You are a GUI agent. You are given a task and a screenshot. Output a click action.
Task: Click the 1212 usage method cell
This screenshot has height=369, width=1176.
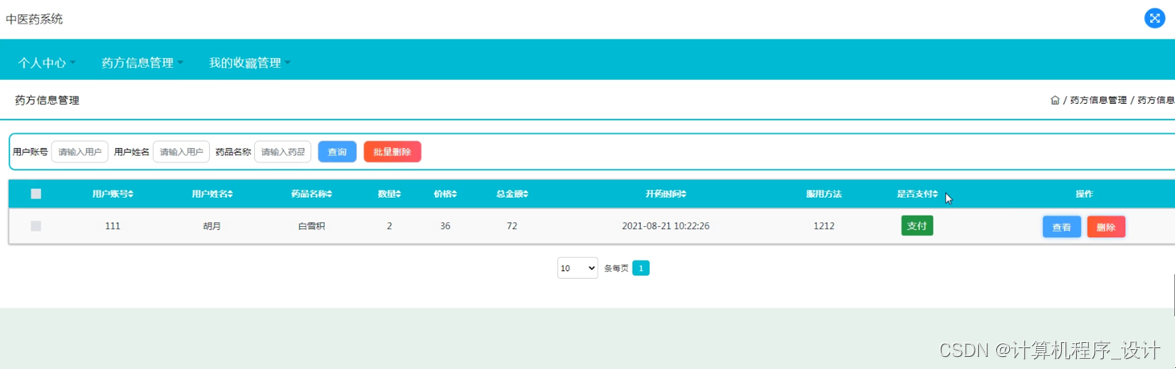tap(824, 226)
